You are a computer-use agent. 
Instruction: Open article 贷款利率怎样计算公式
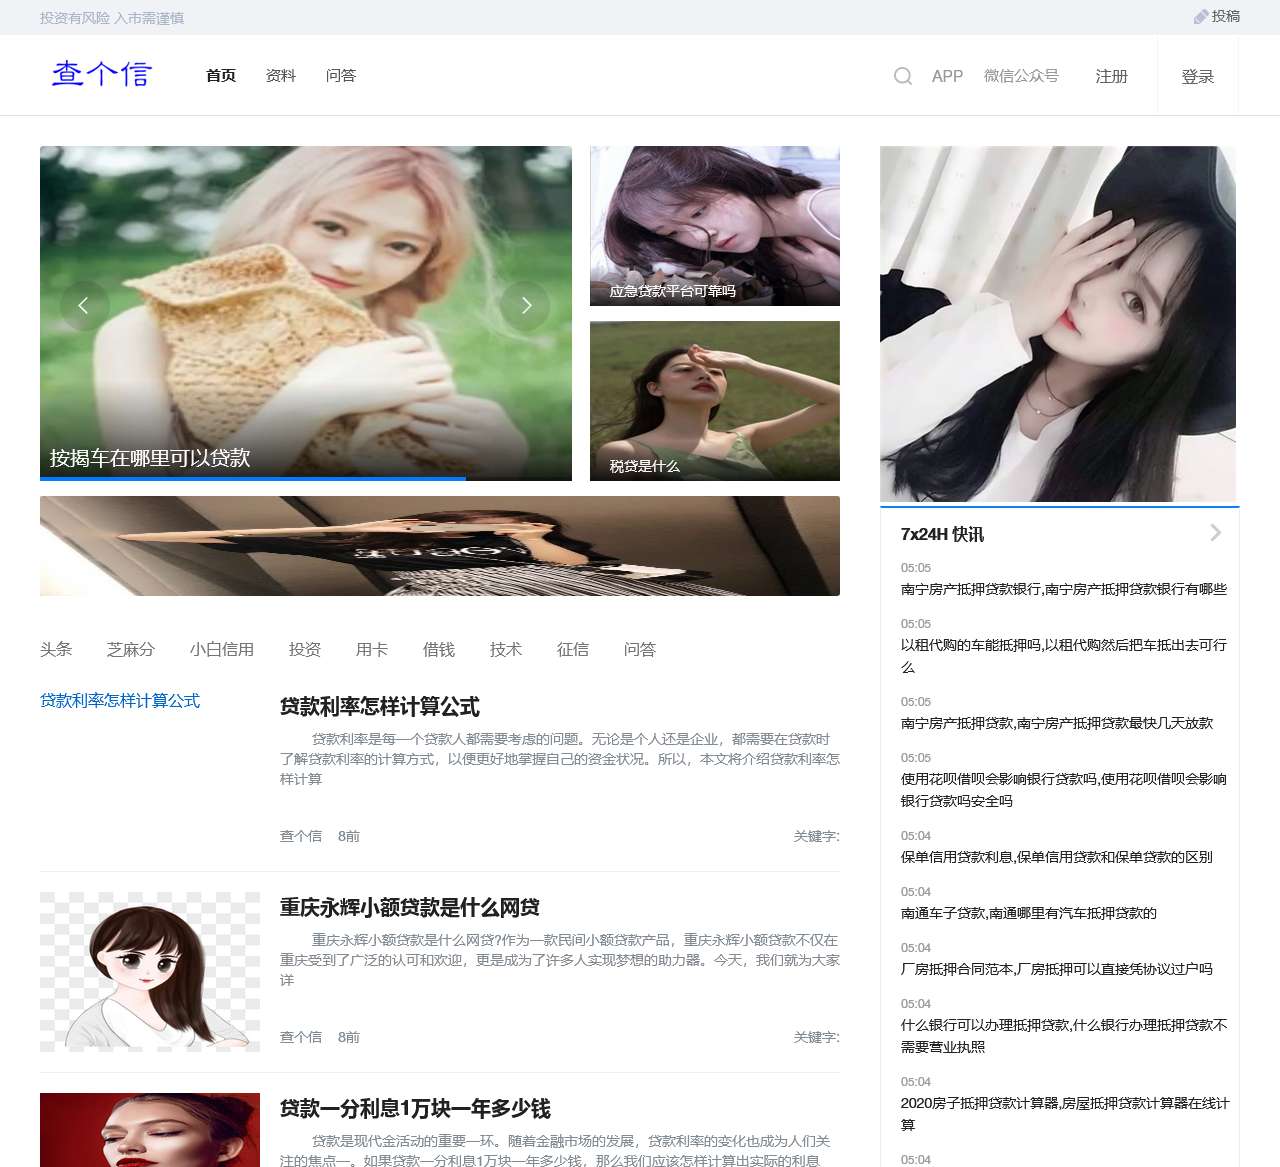[x=379, y=707]
